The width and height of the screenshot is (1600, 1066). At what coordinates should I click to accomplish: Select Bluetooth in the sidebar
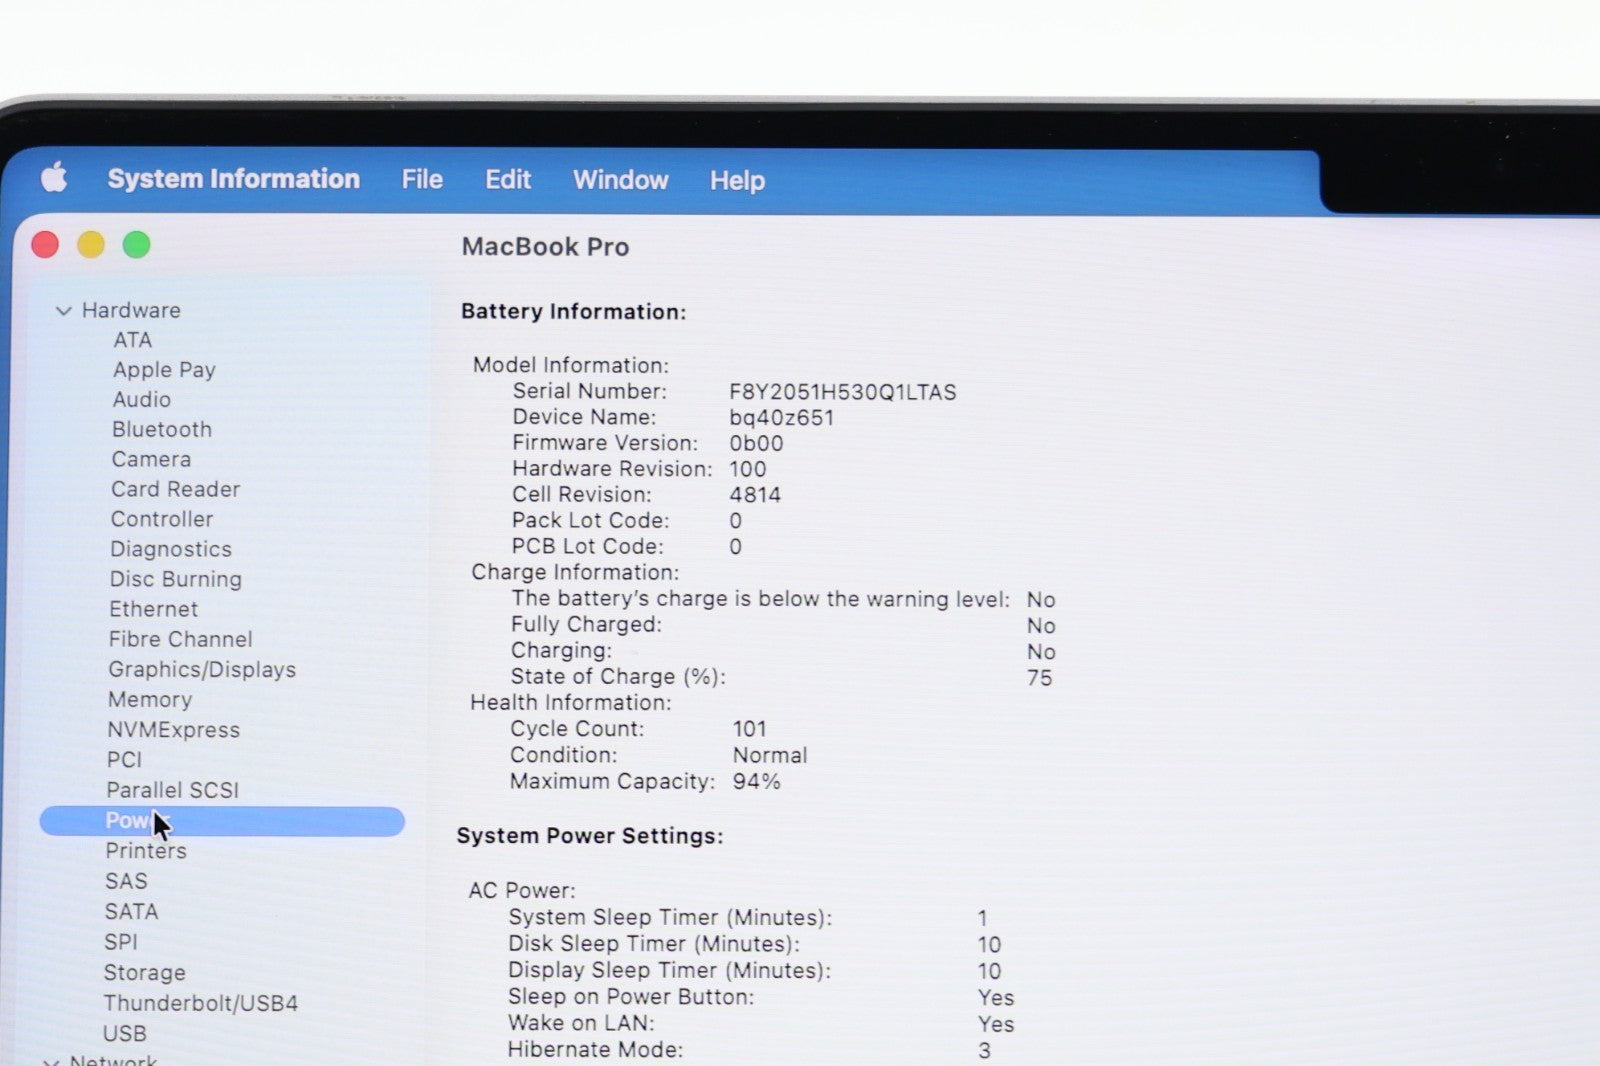coord(161,429)
